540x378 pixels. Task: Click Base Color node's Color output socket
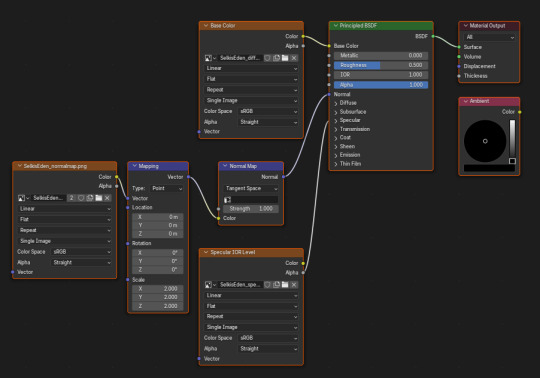coord(303,36)
